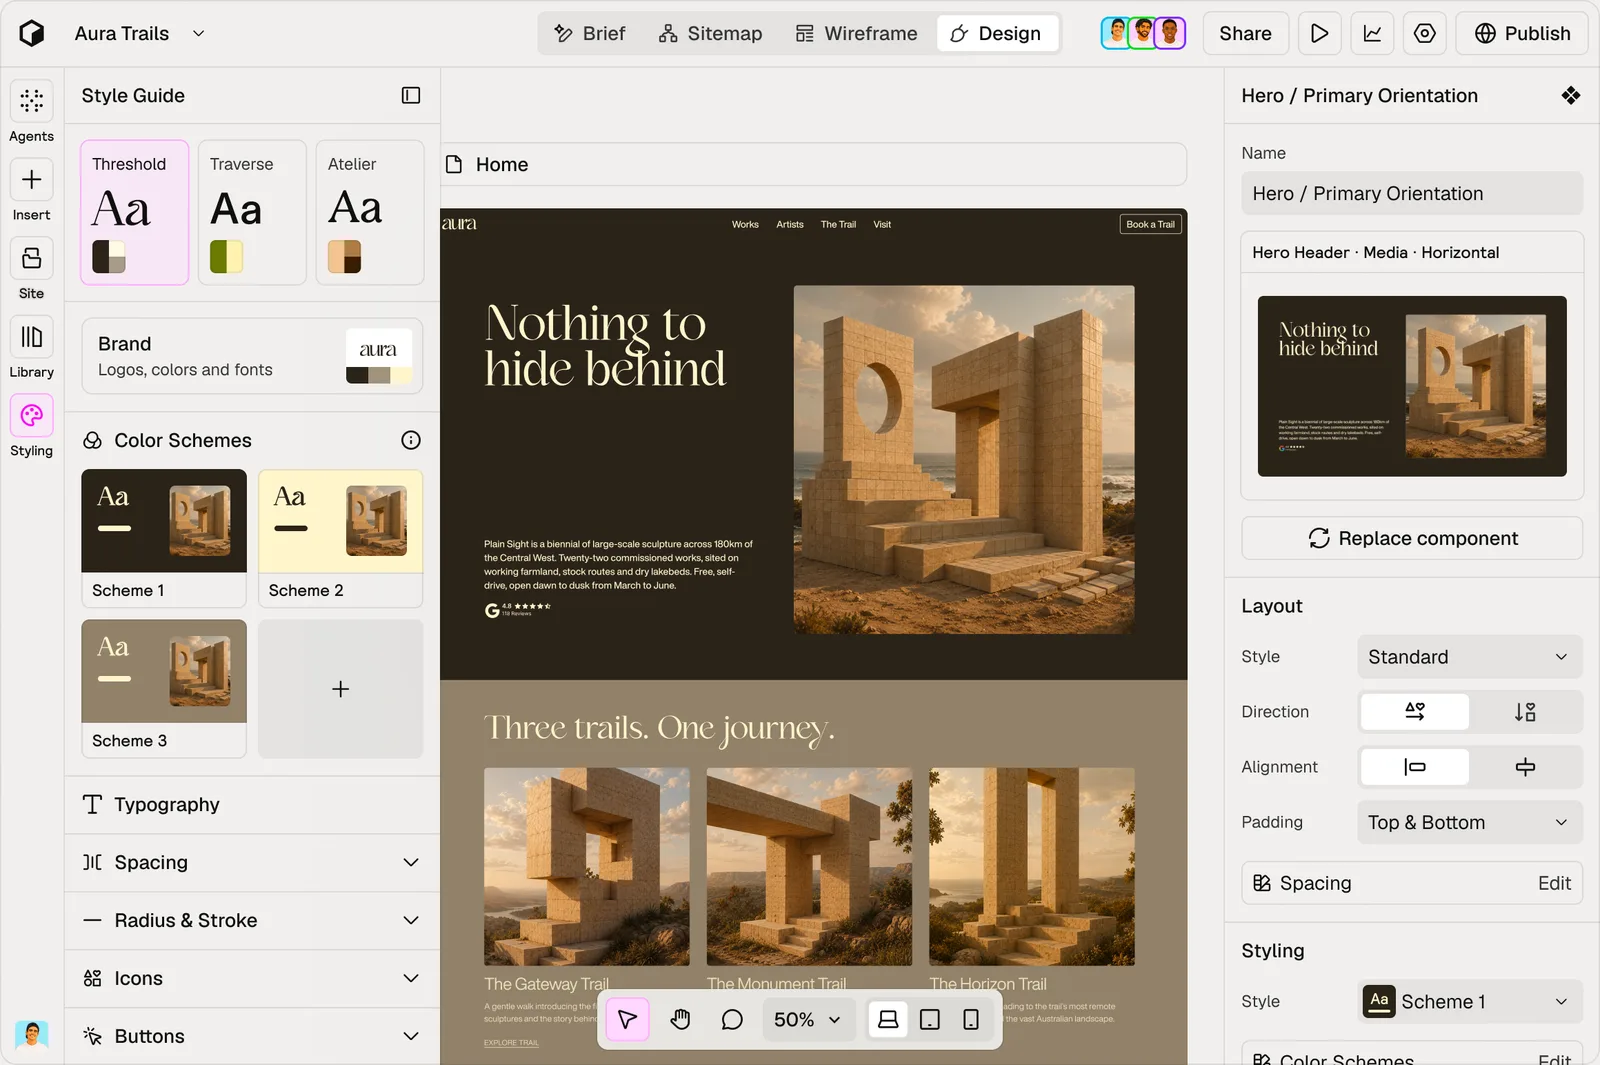
Task: Click the component icon beside Hero title
Action: [1571, 95]
